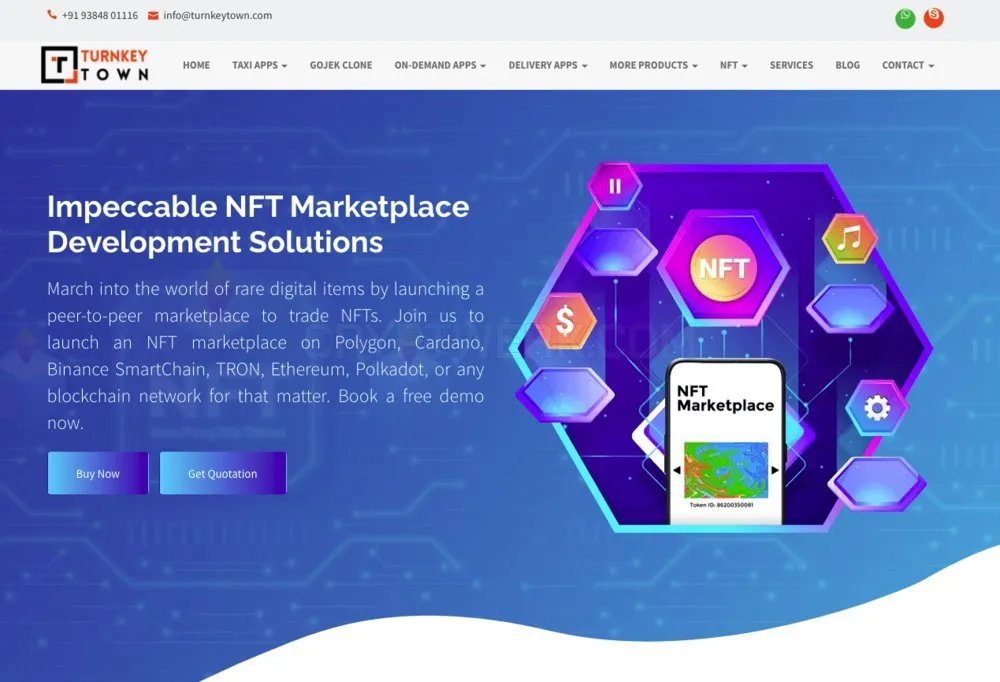Click the music note hexagon icon
The height and width of the screenshot is (682, 1000).
(849, 239)
